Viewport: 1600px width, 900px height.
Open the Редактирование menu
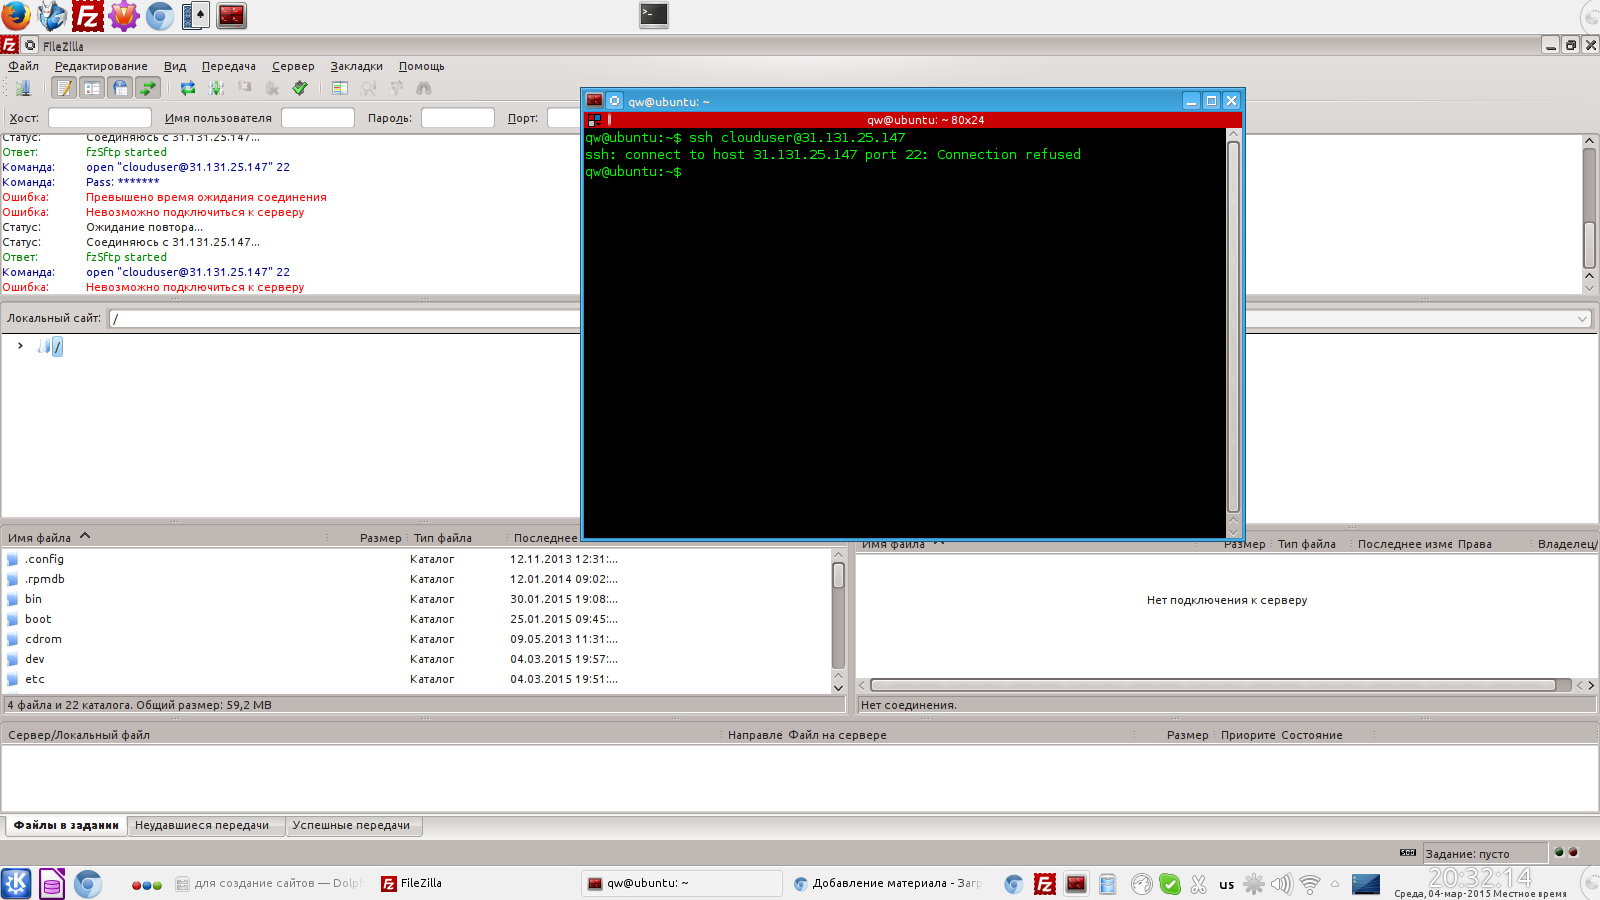[x=101, y=66]
